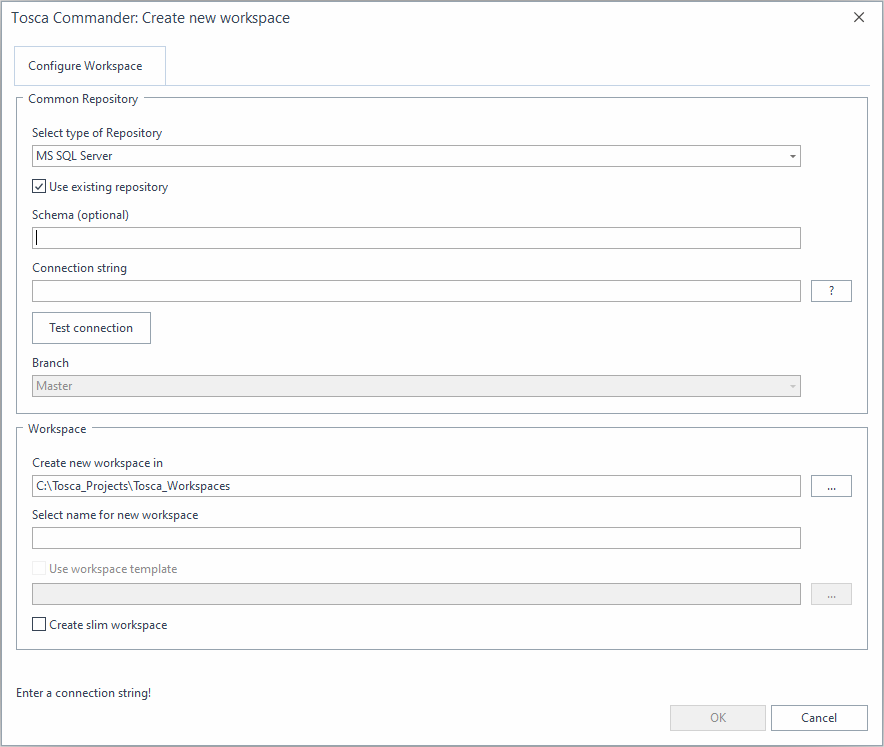Uncheck Use existing repository checkbox
Screen dimensions: 884x747
pyautogui.click(x=39, y=187)
